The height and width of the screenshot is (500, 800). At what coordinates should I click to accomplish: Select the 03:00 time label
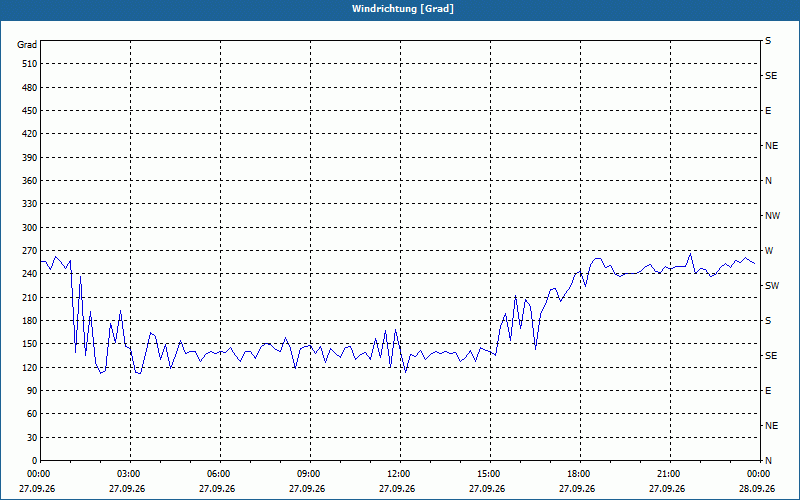pos(129,474)
